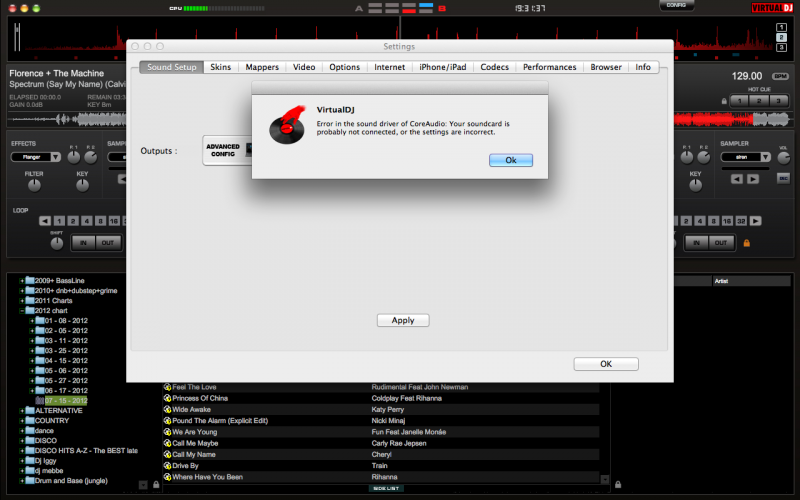
Task: Toggle the hot cue lock icon on right deck
Action: point(724,101)
